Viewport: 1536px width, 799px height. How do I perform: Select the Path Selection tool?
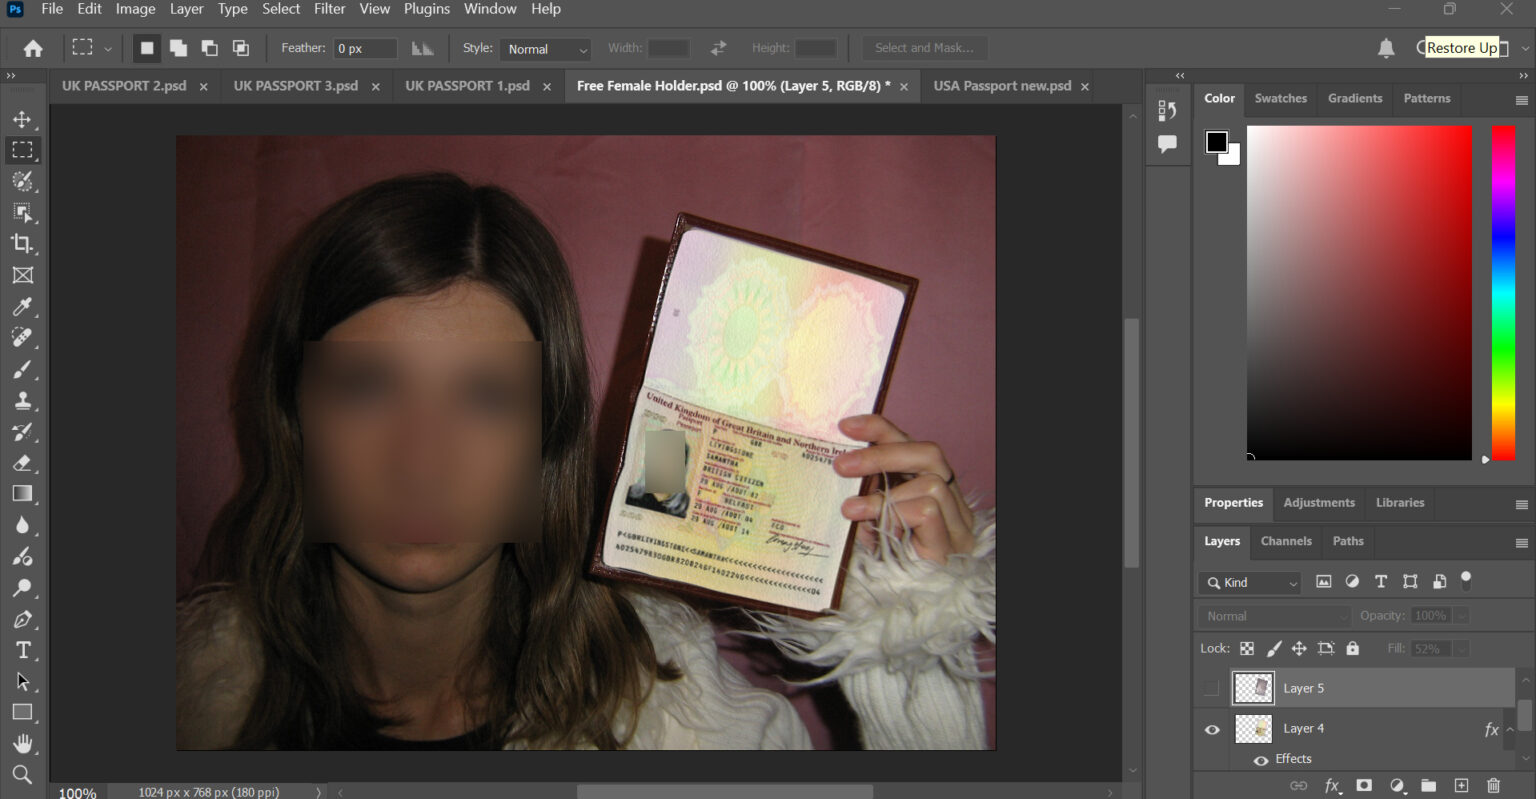coord(22,682)
